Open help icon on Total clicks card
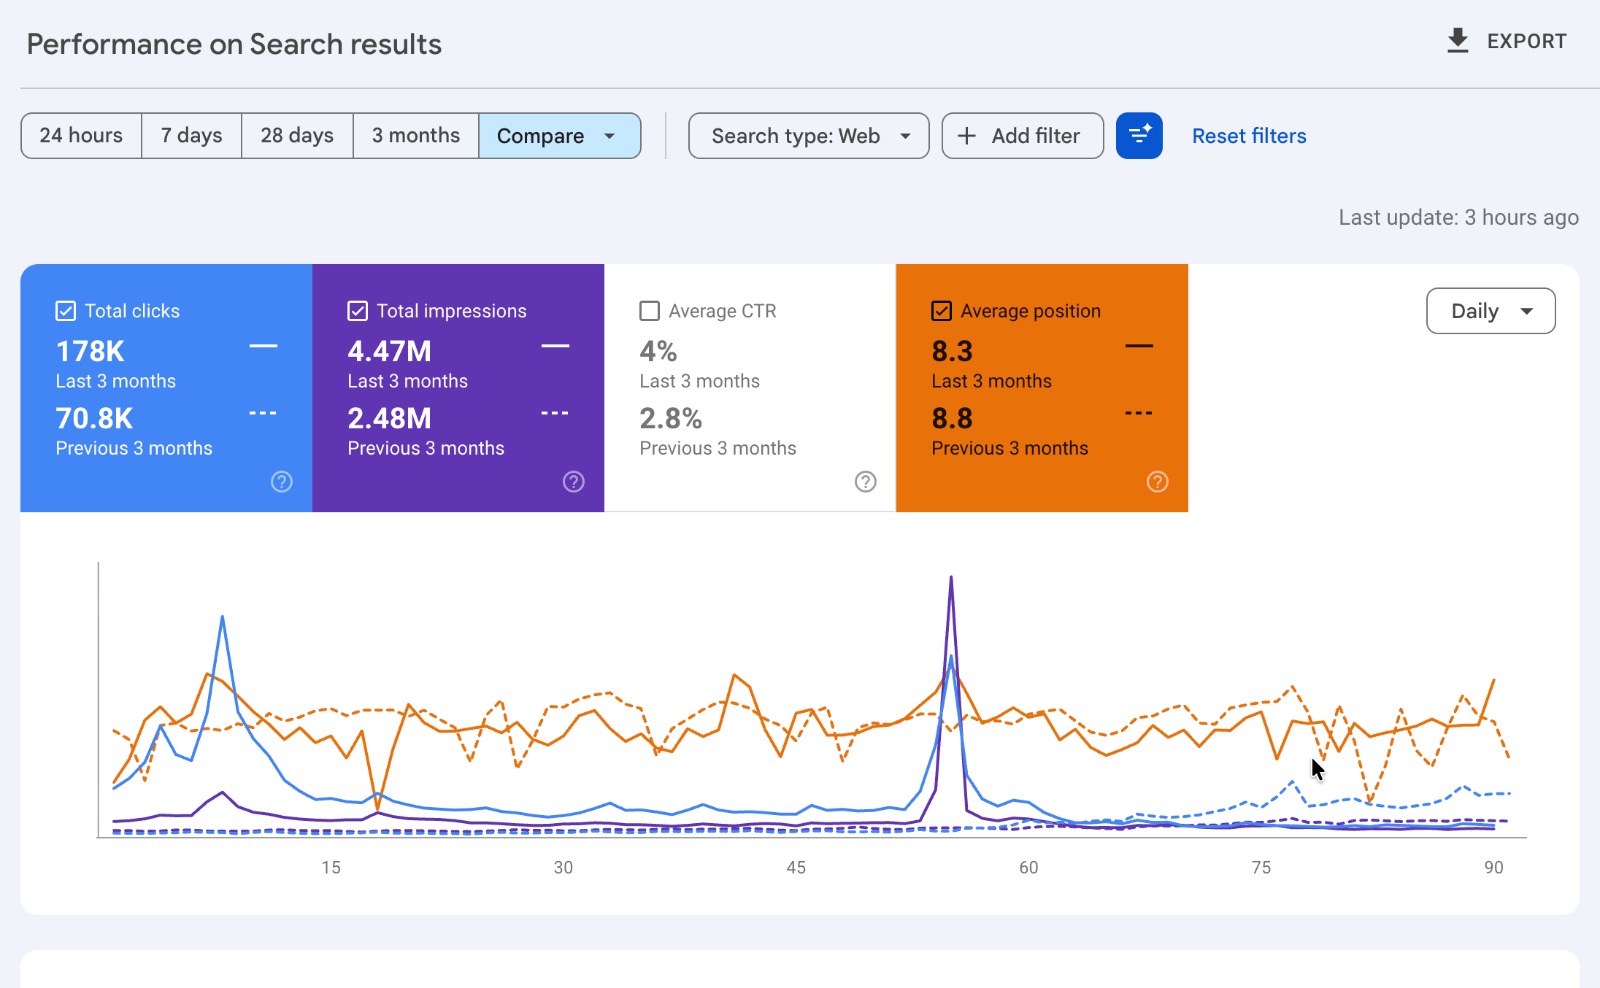The image size is (1600, 988). coord(282,482)
